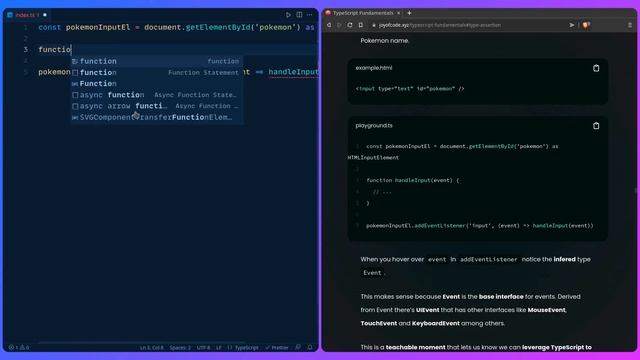Select 'function' Function Statement snippet suggestion
The width and height of the screenshot is (640, 360).
[x=157, y=73]
